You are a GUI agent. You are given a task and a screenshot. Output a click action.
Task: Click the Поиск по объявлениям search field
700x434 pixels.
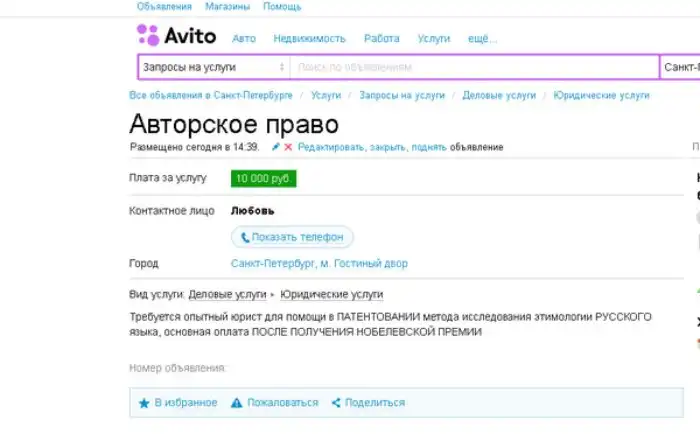473,67
